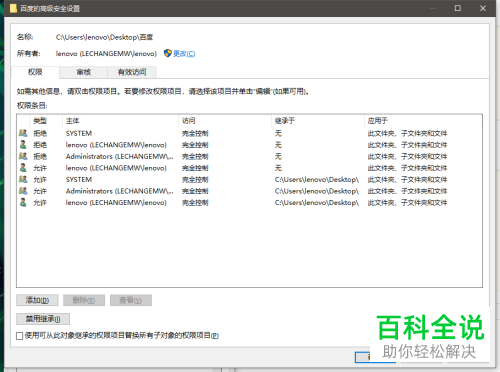Click the single-user icon of the Deny lenovo entry
This screenshot has height=372, width=500.
click(23, 145)
